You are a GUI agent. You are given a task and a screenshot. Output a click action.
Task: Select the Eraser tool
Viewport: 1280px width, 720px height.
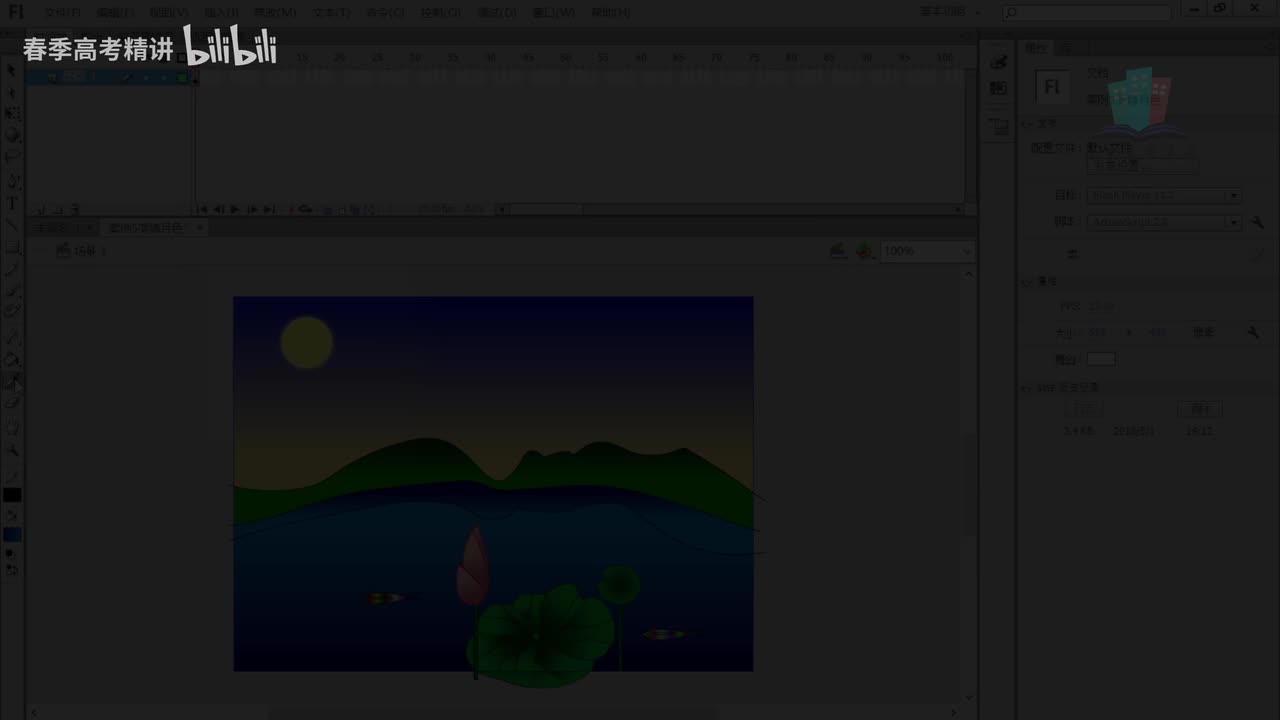coord(12,403)
